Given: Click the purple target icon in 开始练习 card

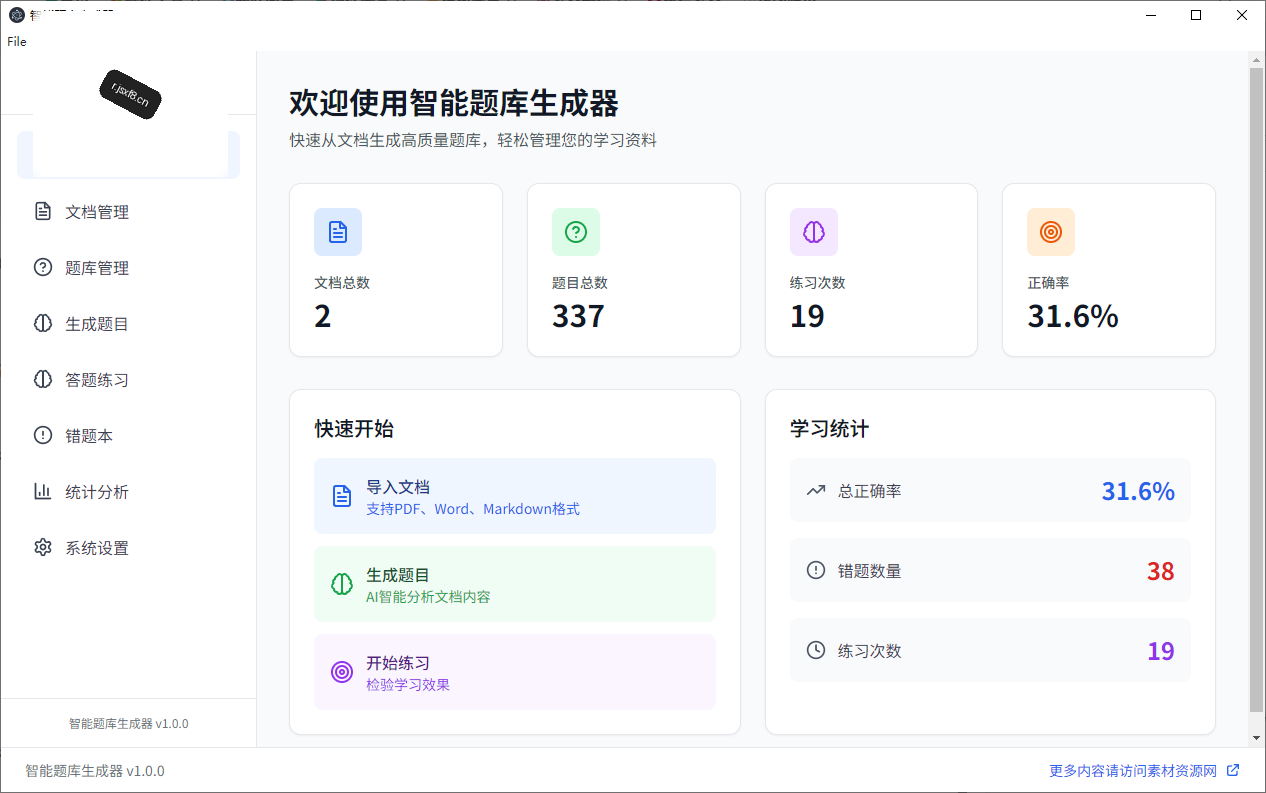Looking at the screenshot, I should 342,672.
